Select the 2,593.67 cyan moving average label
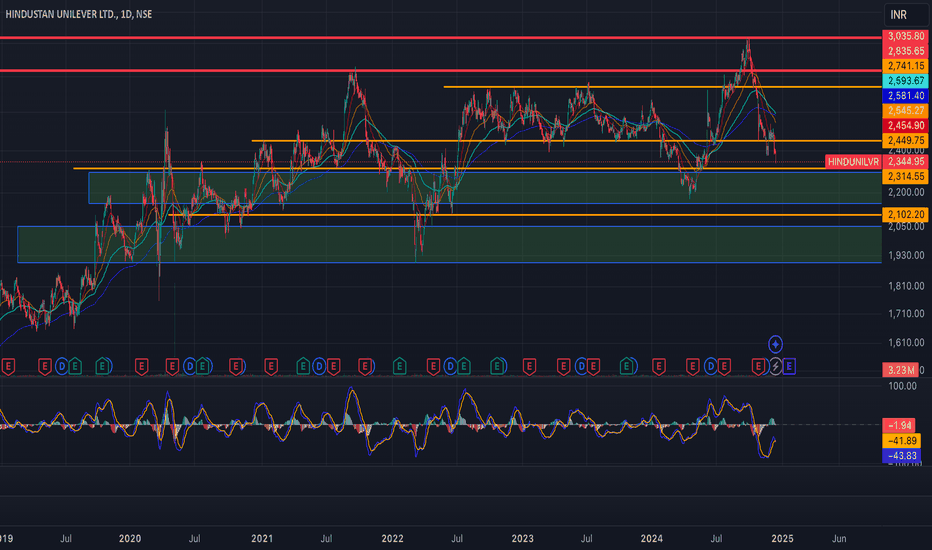Screen dimensions: 932x550 coord(906,81)
